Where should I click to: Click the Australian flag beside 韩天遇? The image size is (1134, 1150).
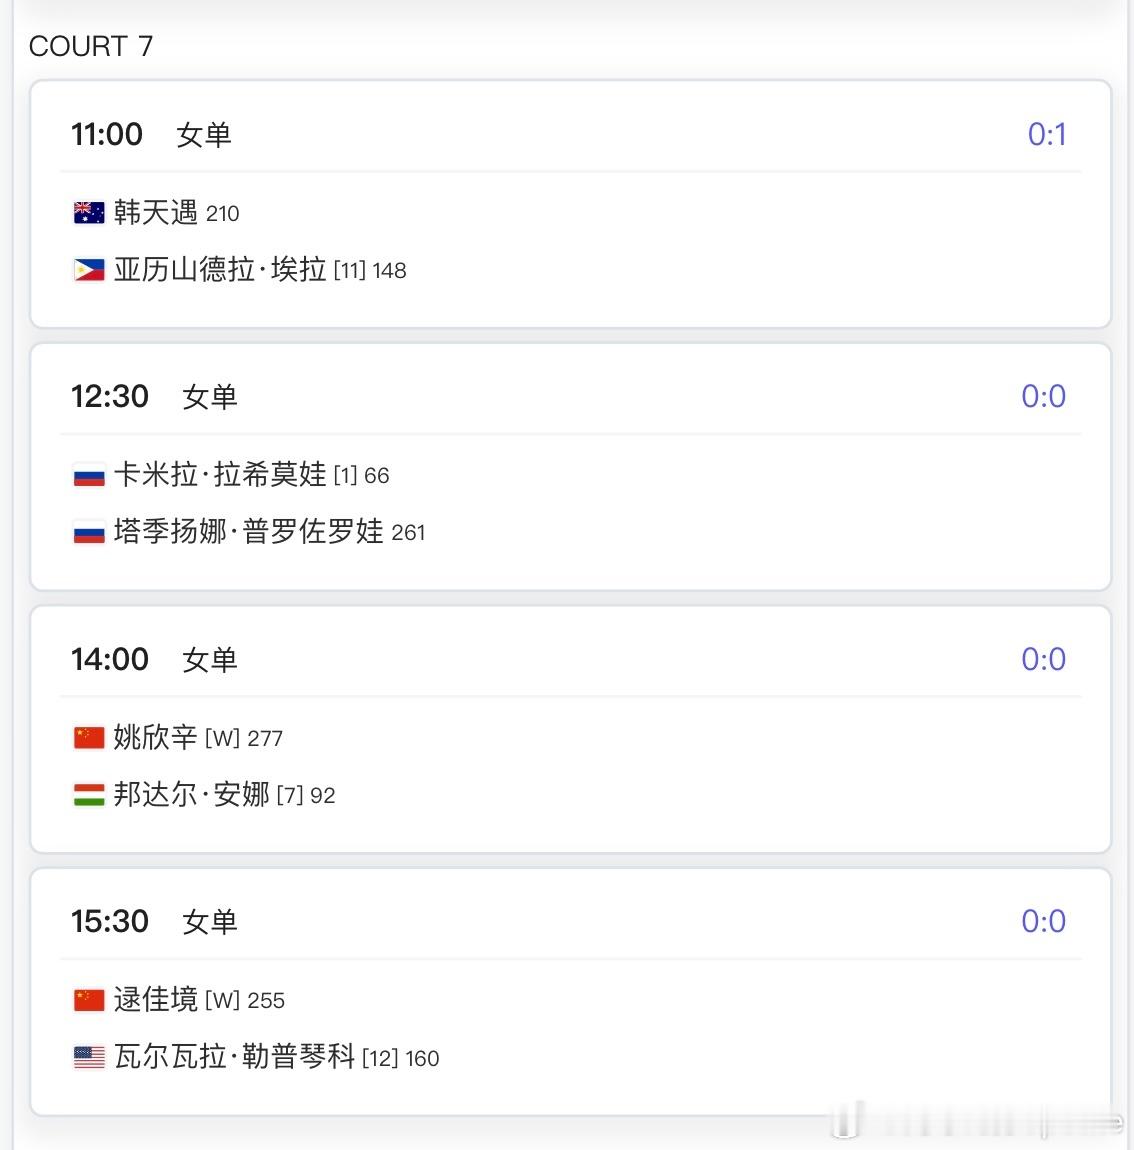pos(89,213)
